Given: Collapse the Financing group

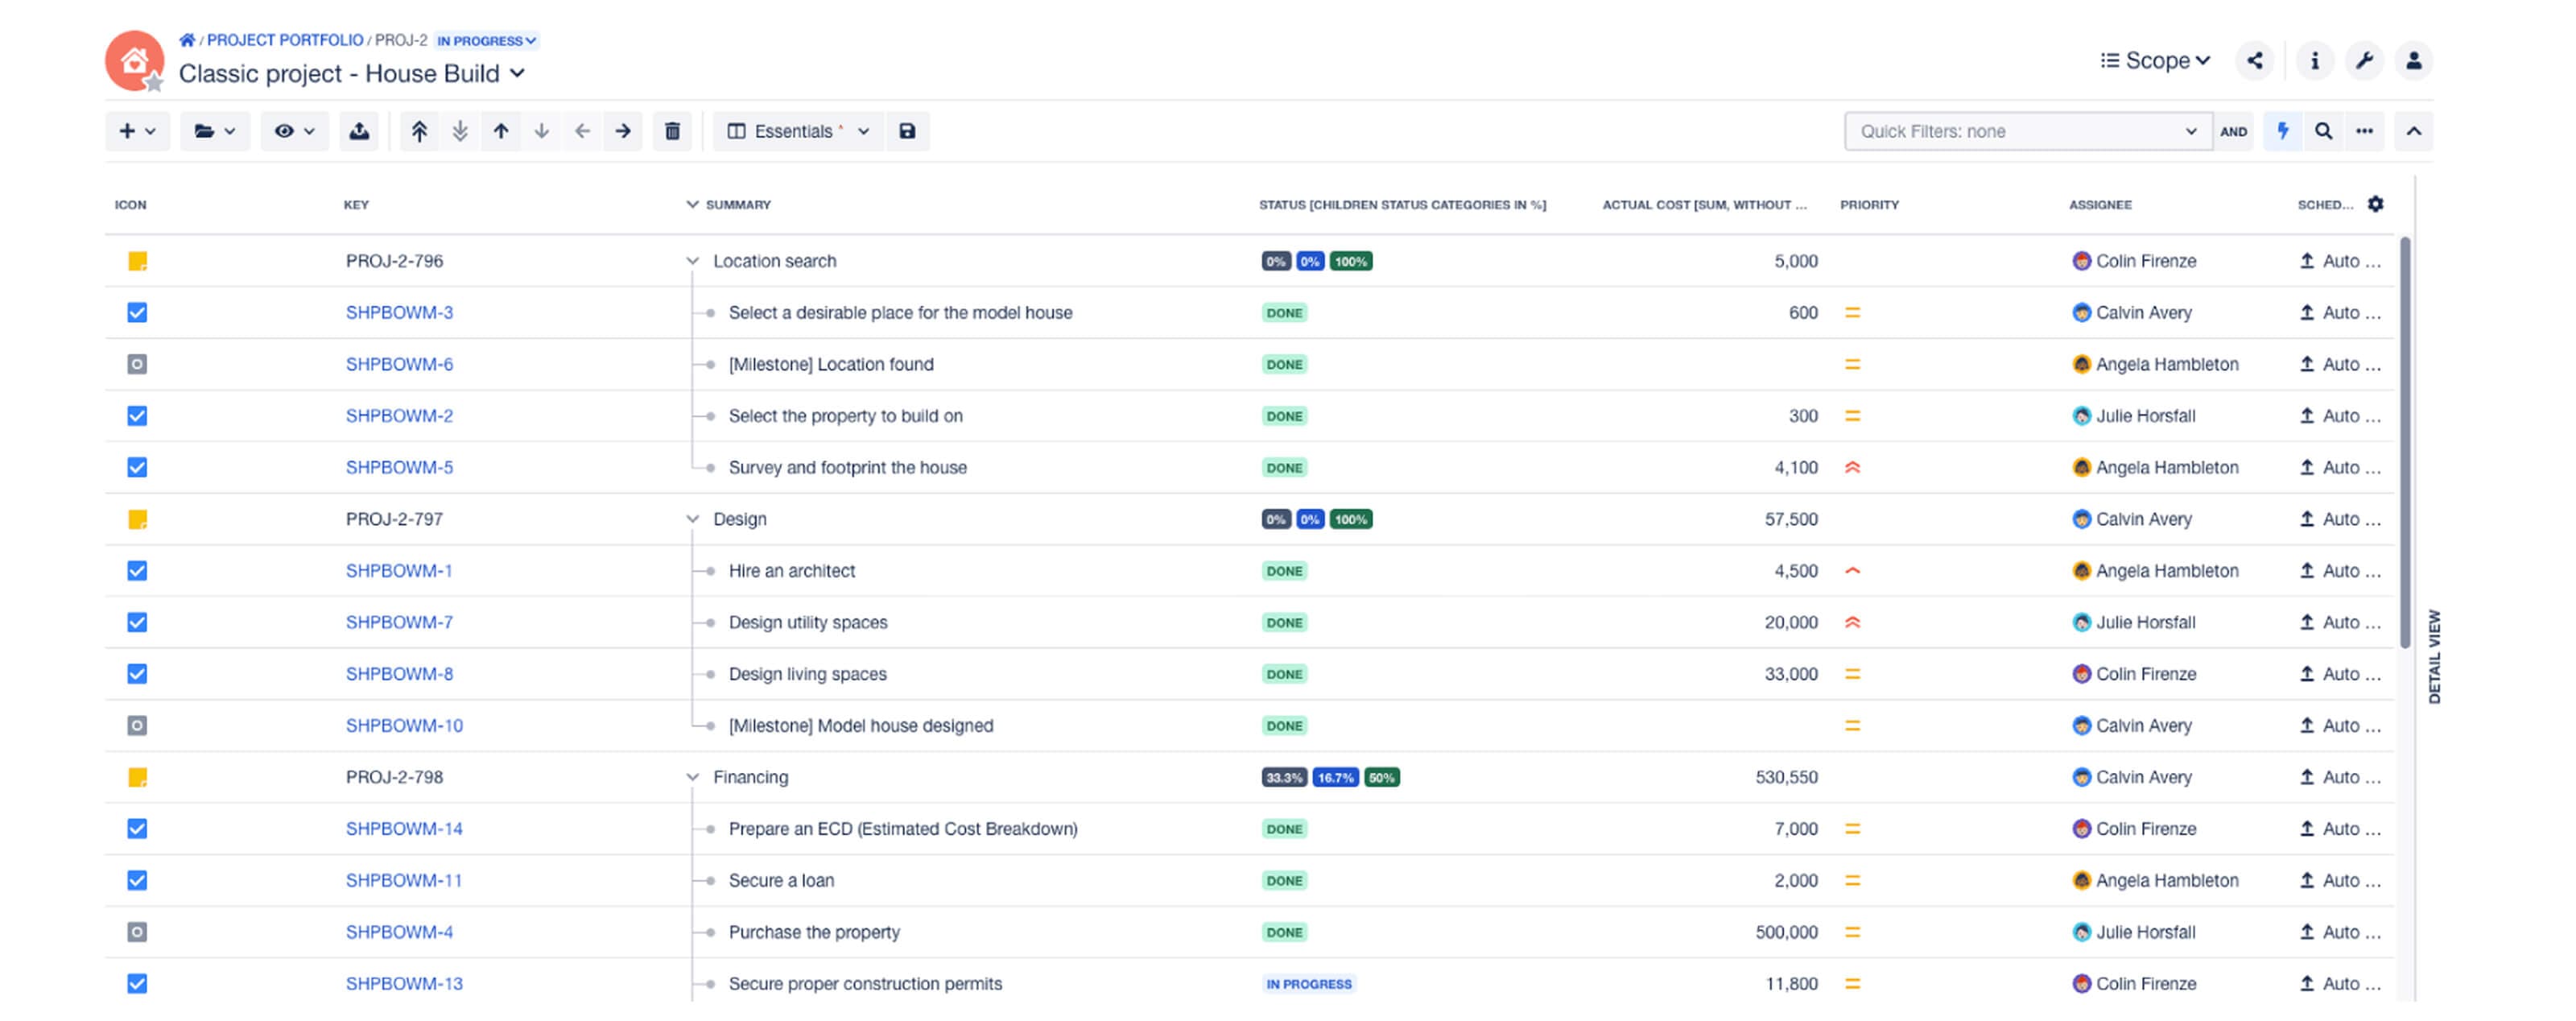Looking at the screenshot, I should click(692, 777).
